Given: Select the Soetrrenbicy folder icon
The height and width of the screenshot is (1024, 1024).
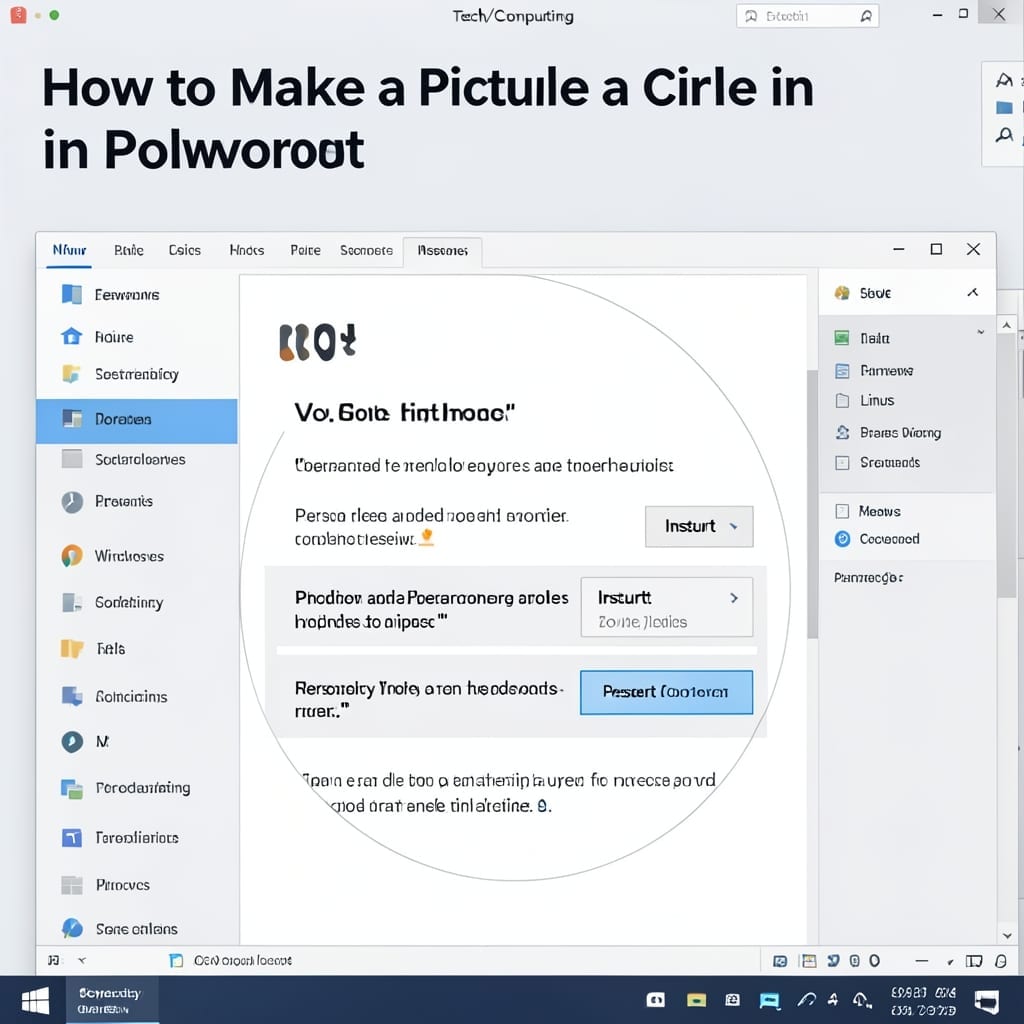Looking at the screenshot, I should click(x=71, y=374).
